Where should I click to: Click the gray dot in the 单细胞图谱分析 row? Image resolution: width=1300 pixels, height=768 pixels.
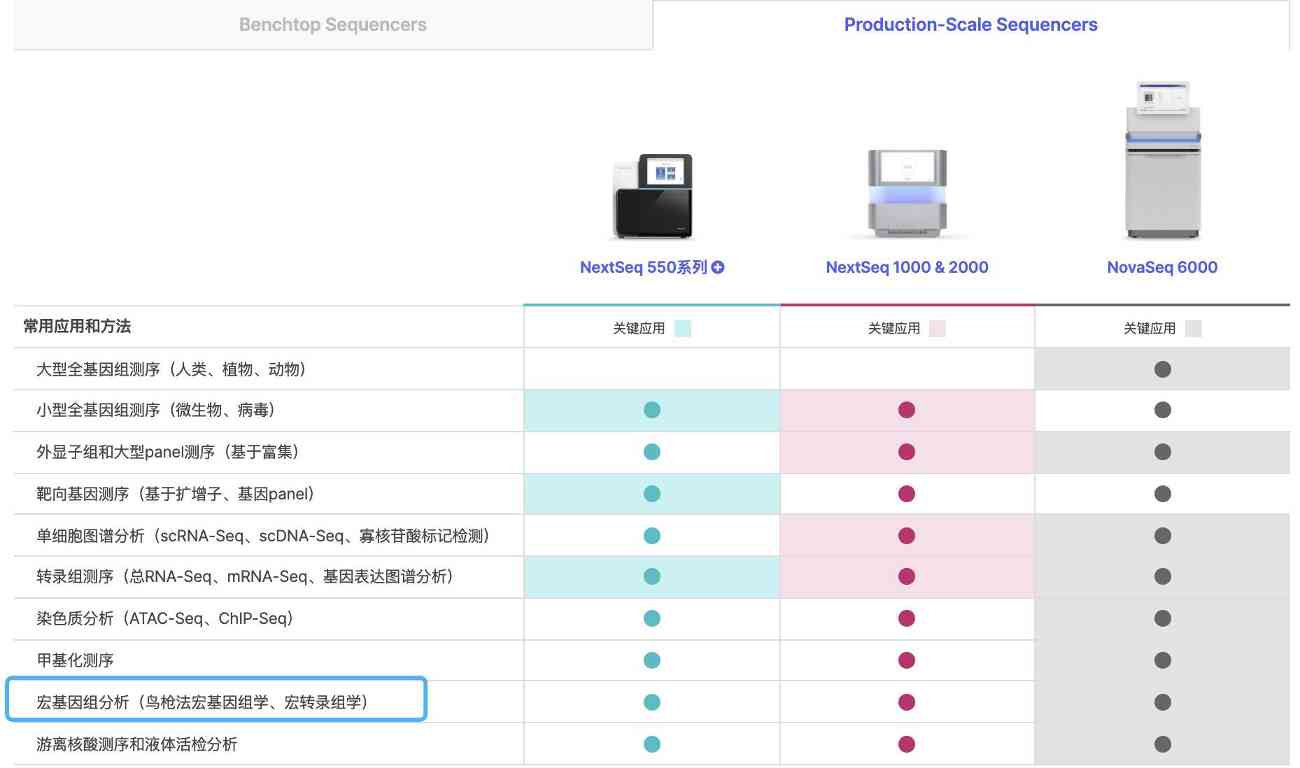coord(1162,536)
